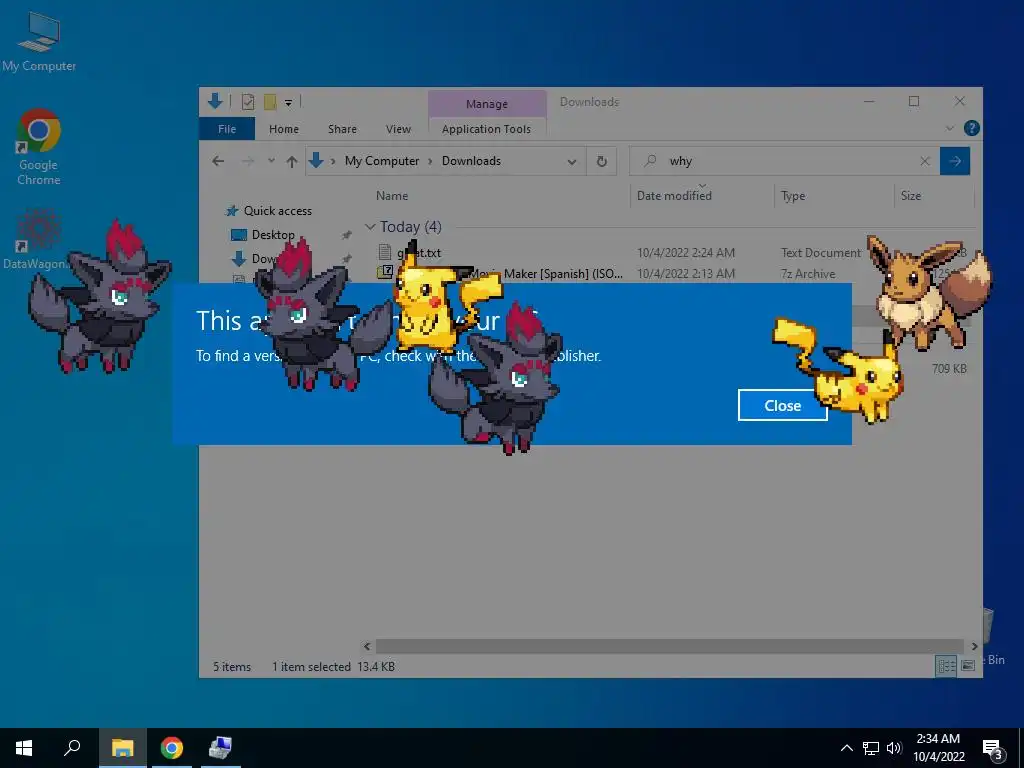
Task: Open the notification action center
Action: pos(993,749)
